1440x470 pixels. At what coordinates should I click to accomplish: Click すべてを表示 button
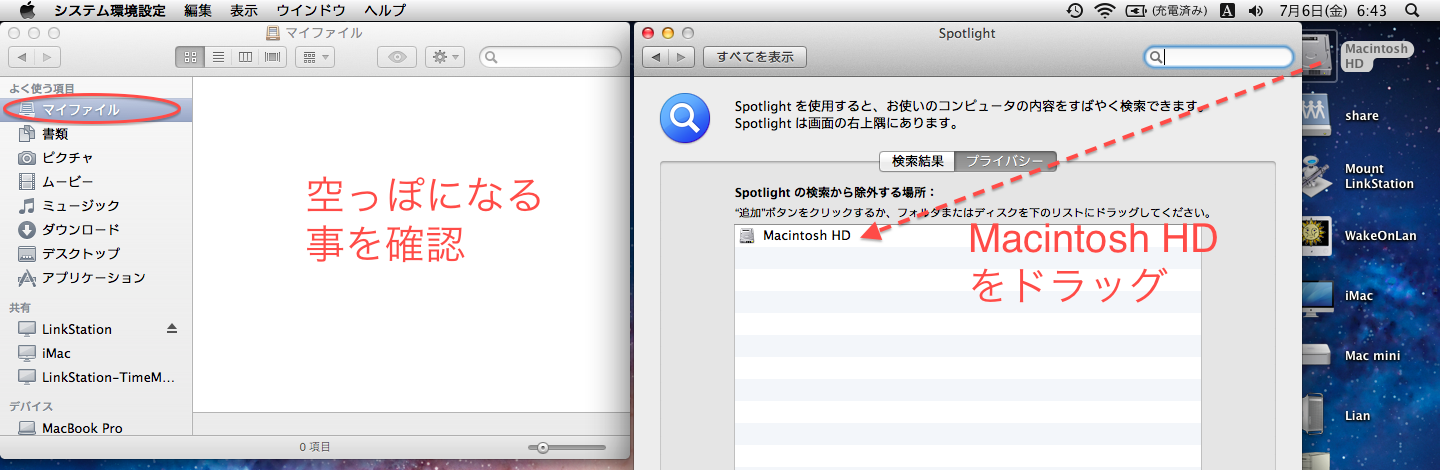coord(755,57)
